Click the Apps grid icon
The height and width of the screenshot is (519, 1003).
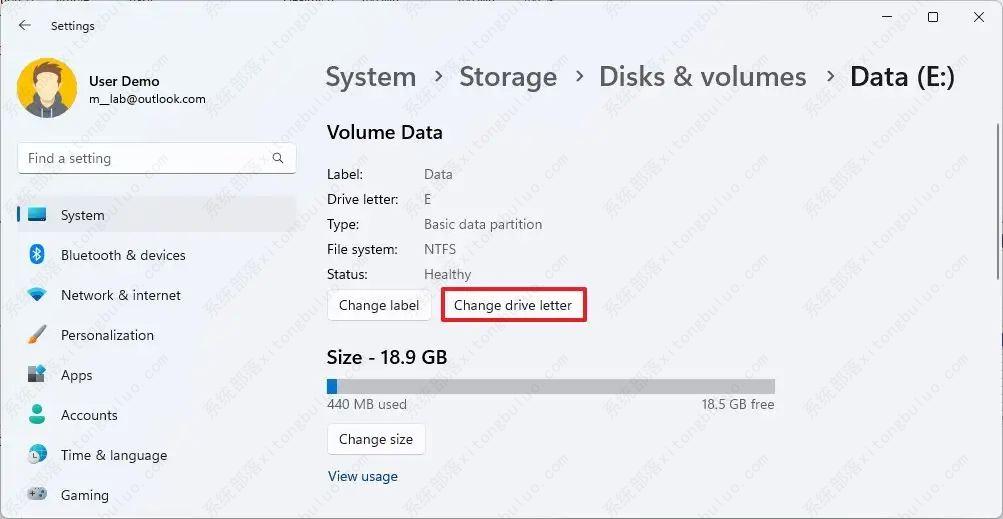click(38, 375)
